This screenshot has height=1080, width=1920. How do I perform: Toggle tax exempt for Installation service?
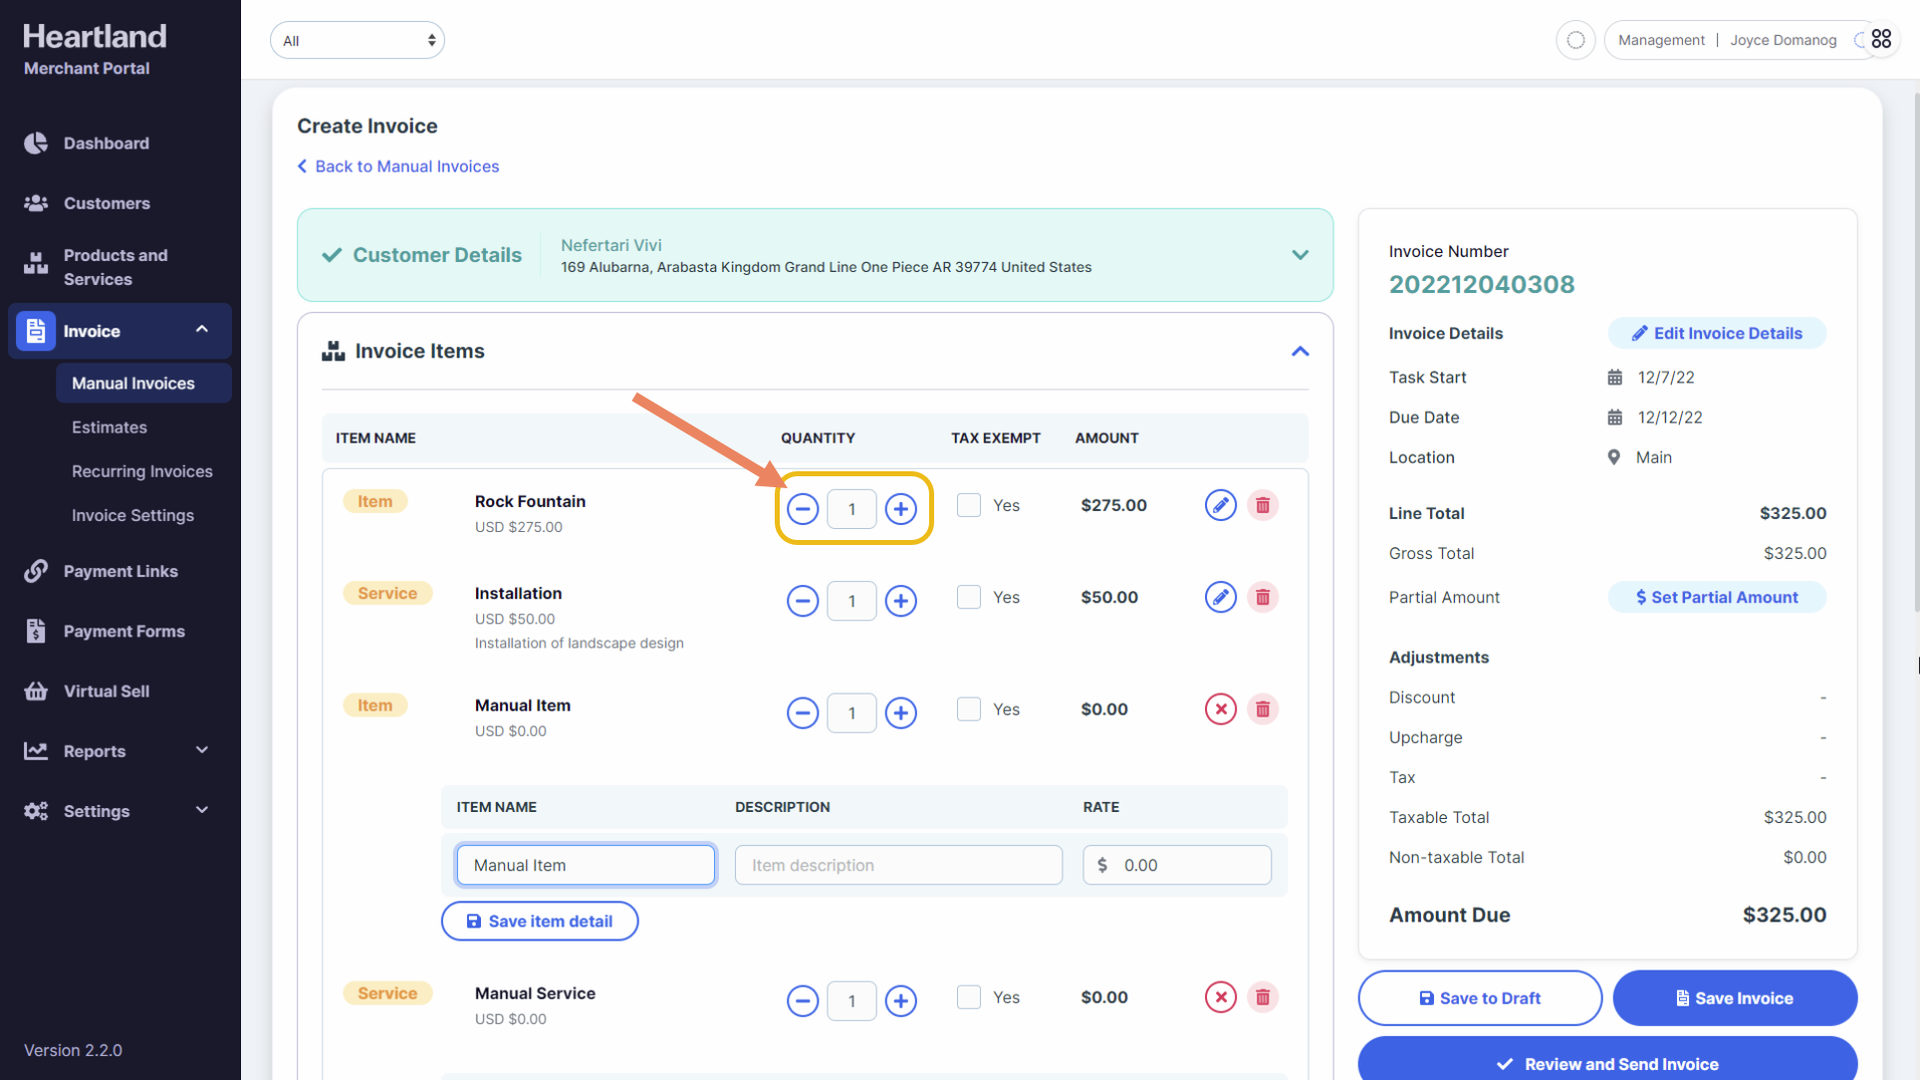click(968, 598)
